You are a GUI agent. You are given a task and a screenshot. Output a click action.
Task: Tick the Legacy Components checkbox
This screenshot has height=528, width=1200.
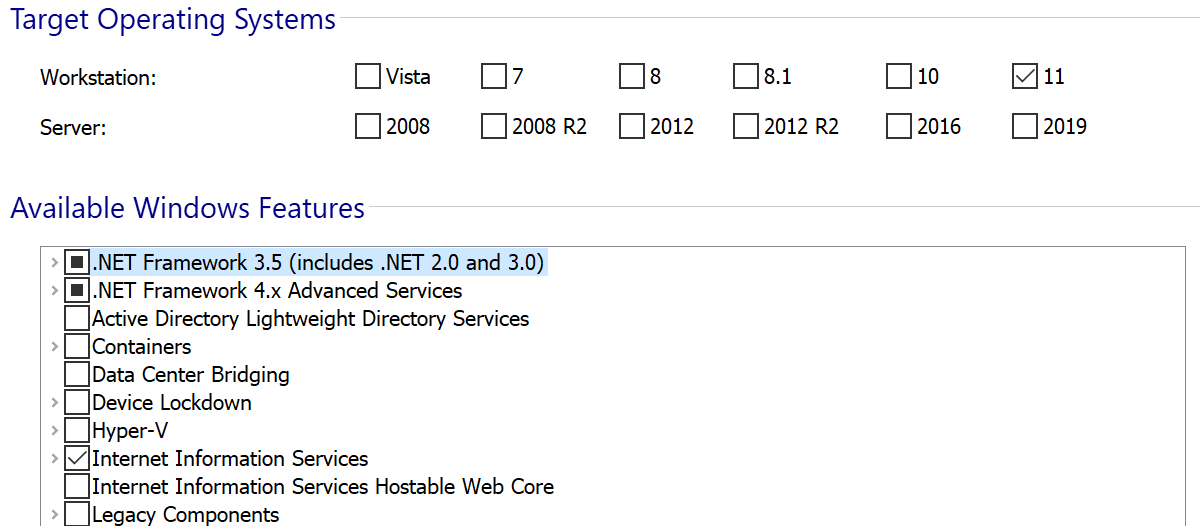77,515
